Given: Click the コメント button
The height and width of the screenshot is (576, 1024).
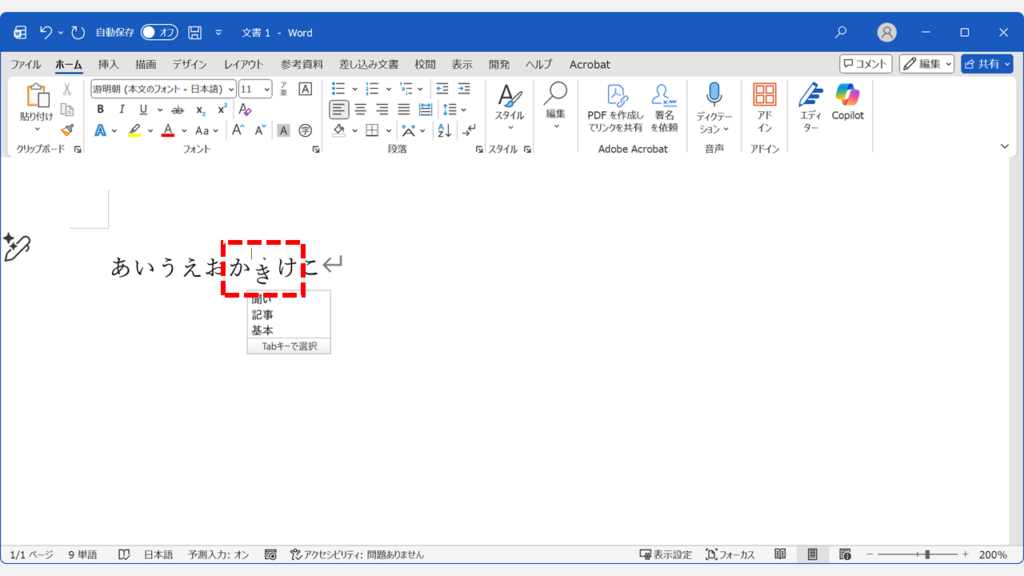Looking at the screenshot, I should tap(864, 63).
